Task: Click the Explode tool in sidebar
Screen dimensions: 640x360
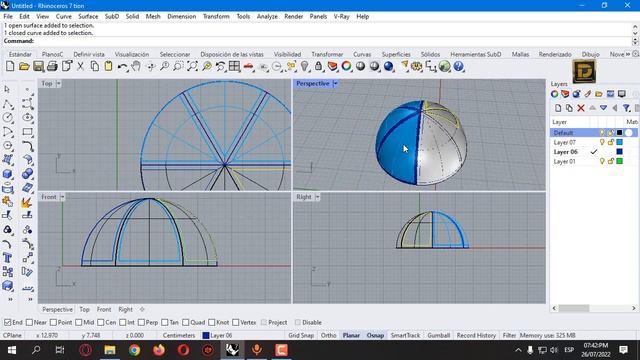Action: (x=26, y=202)
